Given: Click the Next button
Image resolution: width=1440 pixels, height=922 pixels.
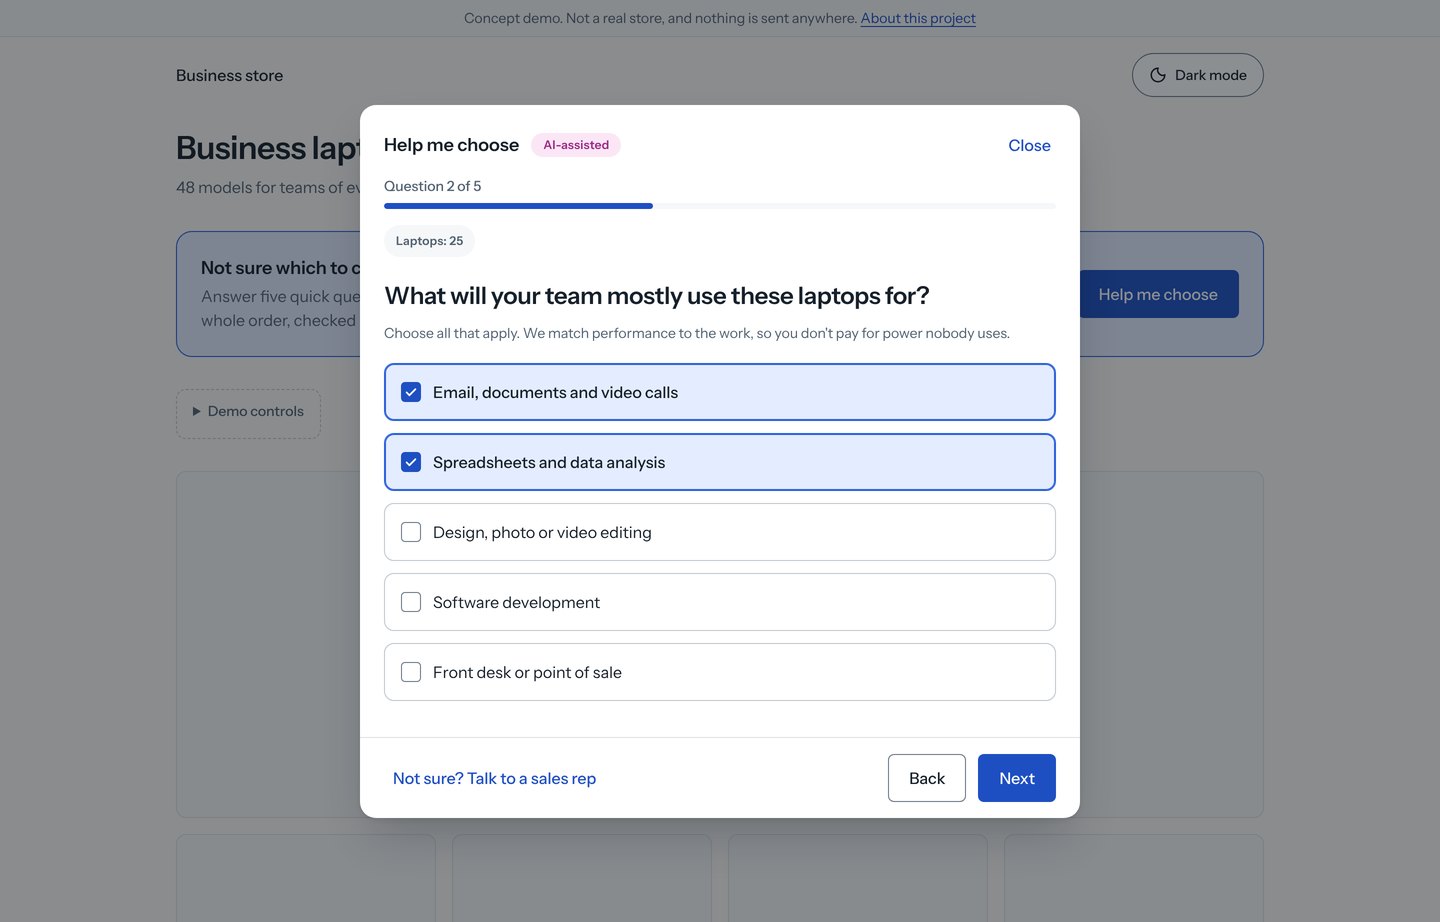Looking at the screenshot, I should tap(1016, 778).
